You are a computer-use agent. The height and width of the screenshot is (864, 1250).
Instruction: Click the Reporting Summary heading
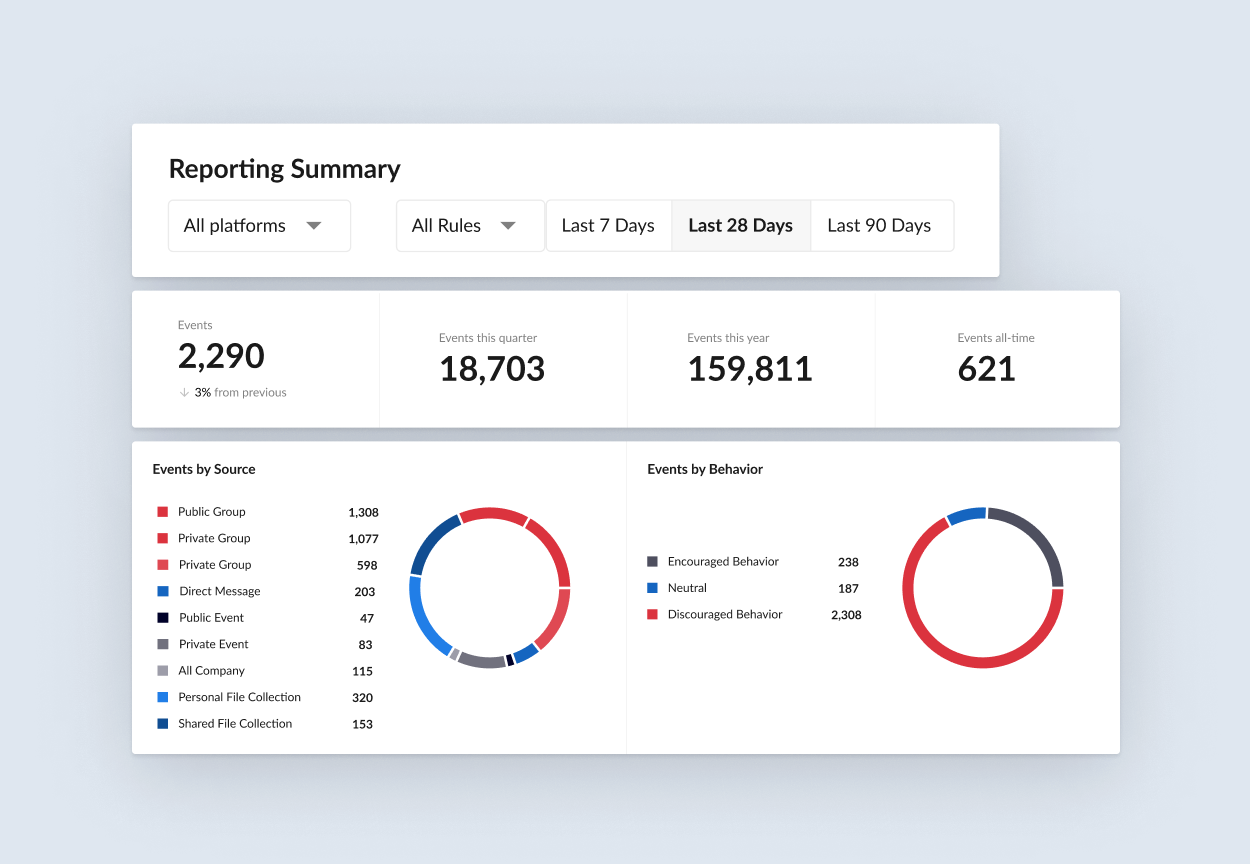click(285, 169)
